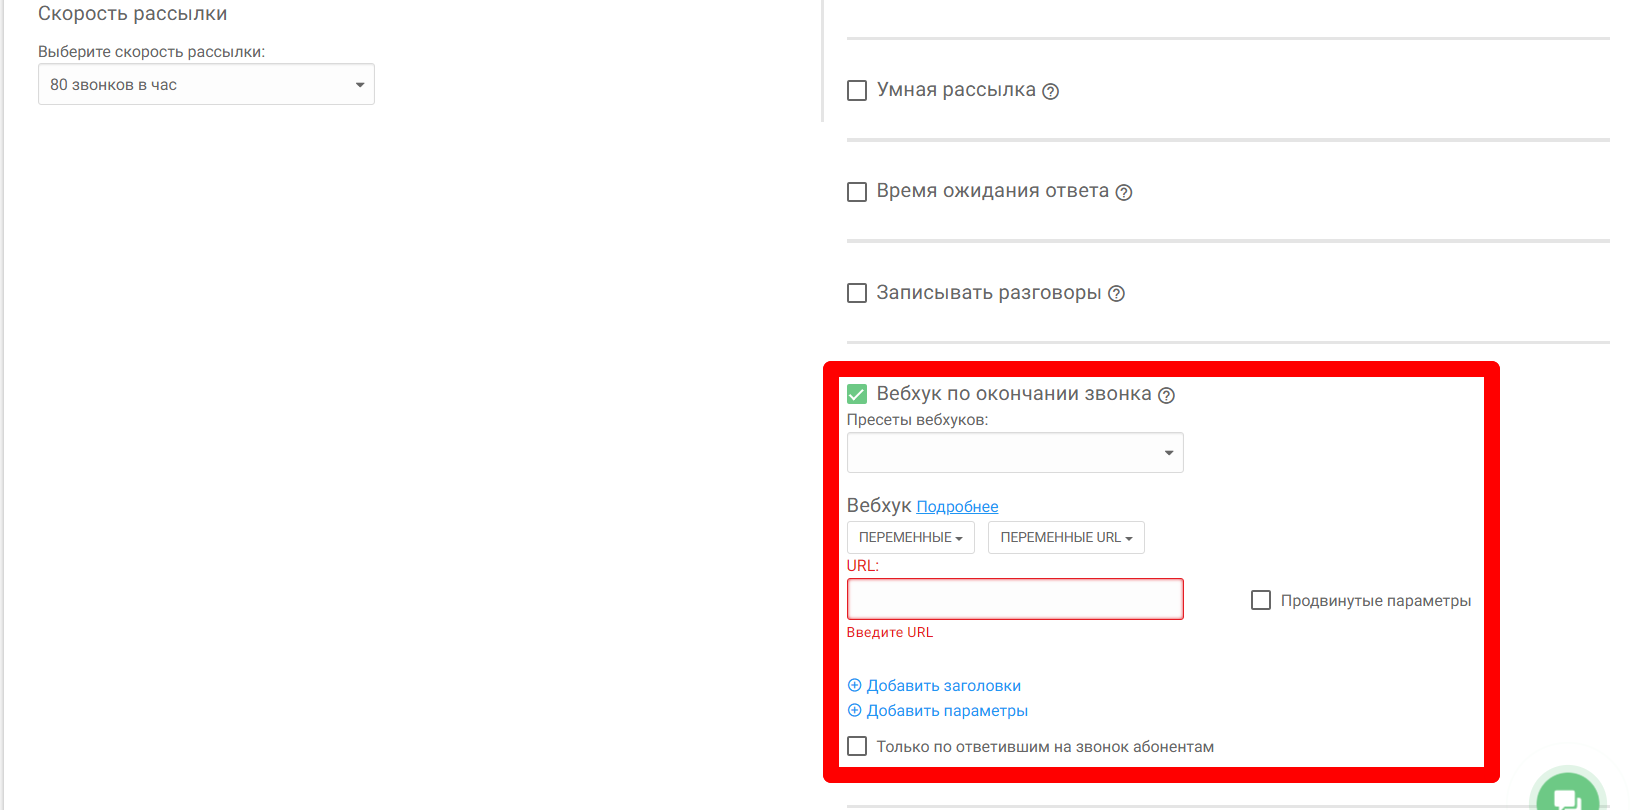This screenshot has height=810, width=1644.
Task: Check the Время ожидания ответа option
Action: pos(857,192)
